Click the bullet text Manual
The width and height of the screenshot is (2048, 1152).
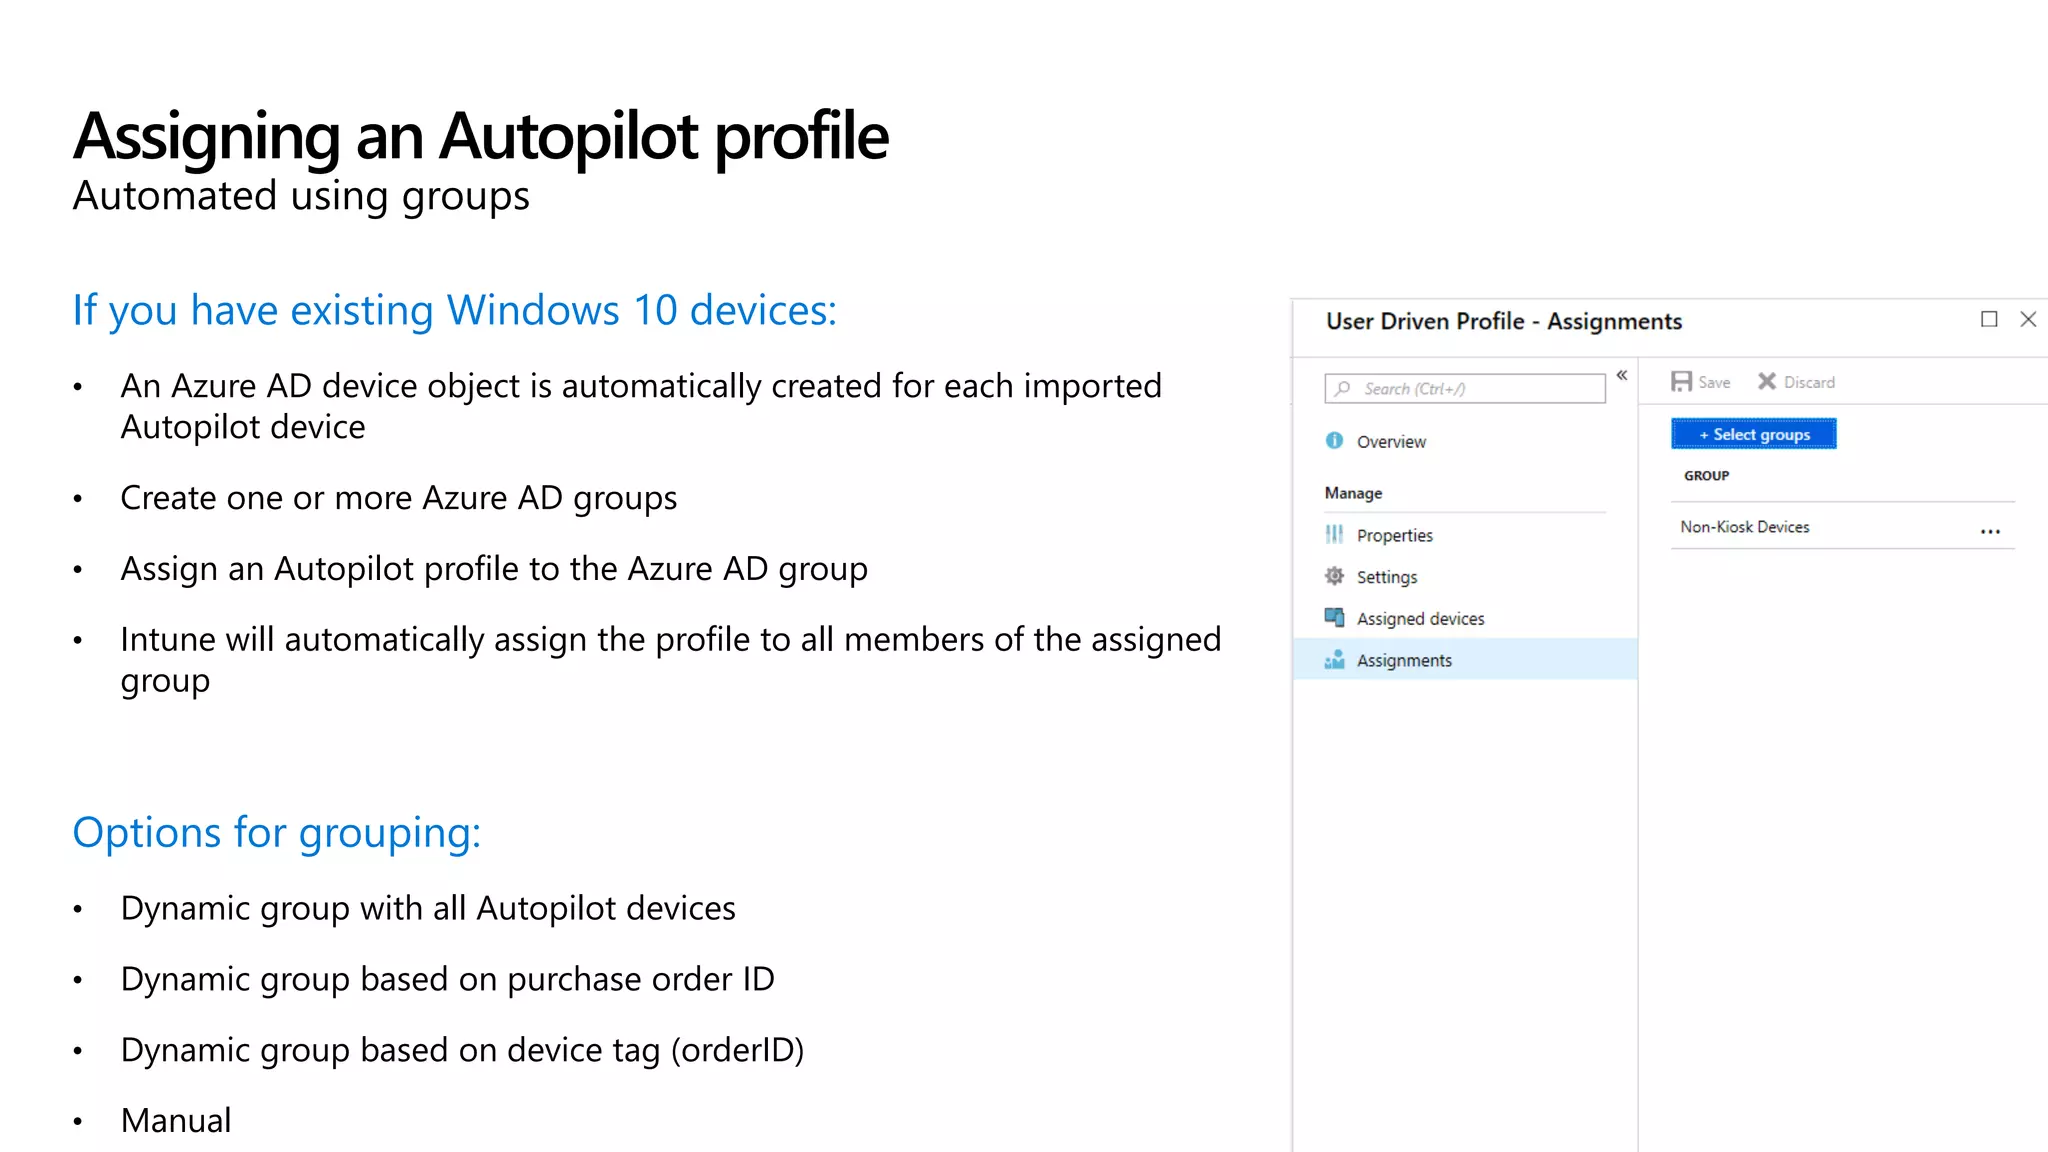[176, 1120]
